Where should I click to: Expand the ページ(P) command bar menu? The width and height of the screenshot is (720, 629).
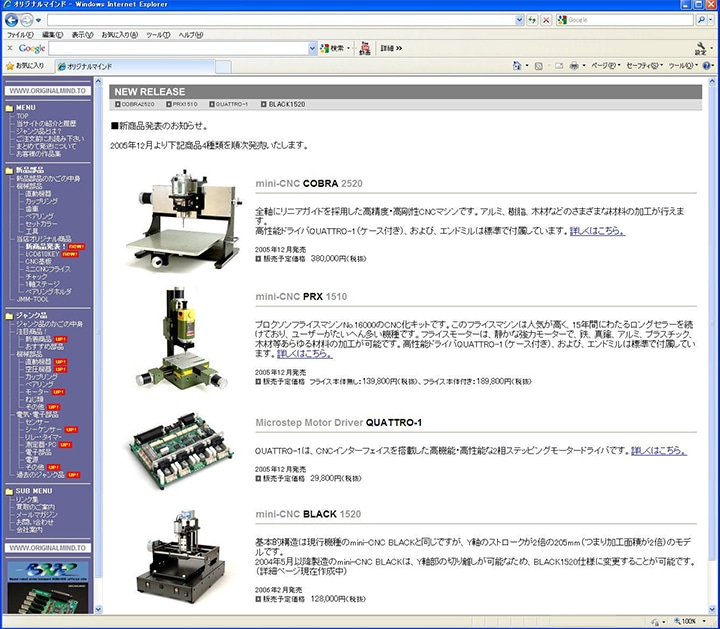pyautogui.click(x=603, y=65)
